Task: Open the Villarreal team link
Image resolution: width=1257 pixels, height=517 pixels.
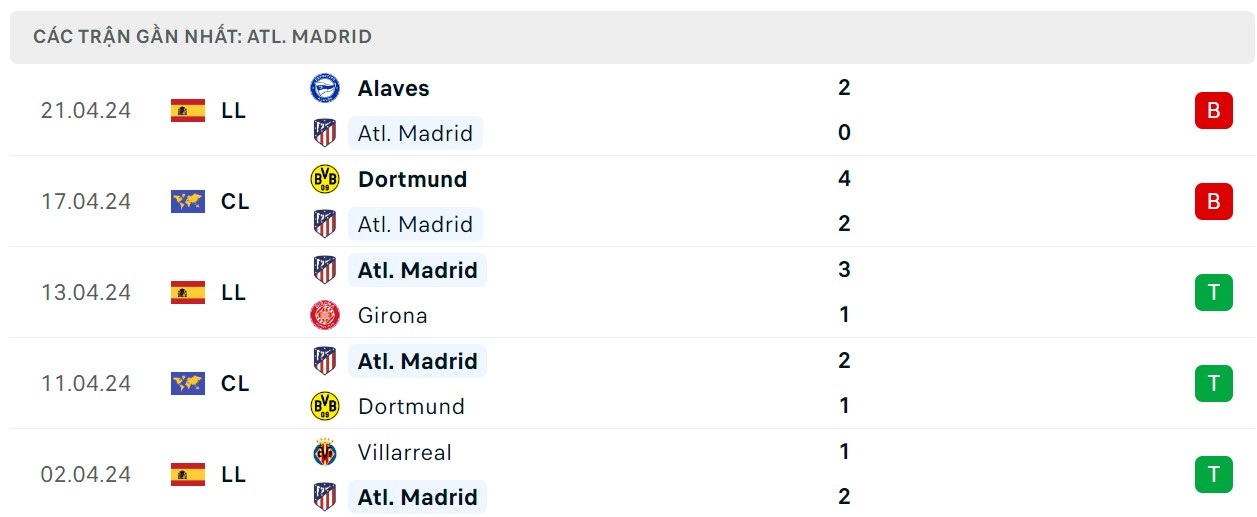Action: tap(404, 452)
